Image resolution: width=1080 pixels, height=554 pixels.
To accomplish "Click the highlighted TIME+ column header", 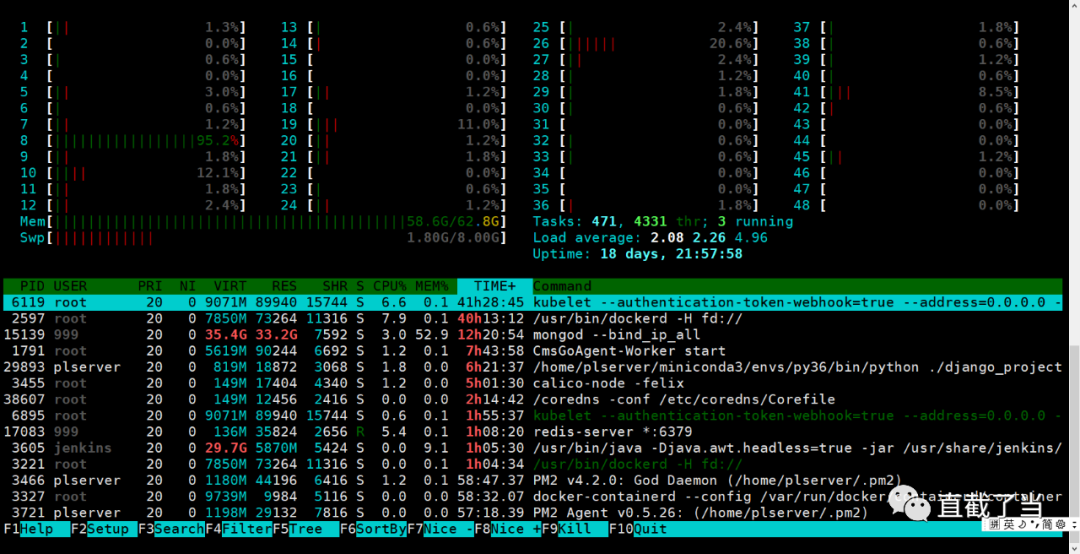I will point(495,286).
